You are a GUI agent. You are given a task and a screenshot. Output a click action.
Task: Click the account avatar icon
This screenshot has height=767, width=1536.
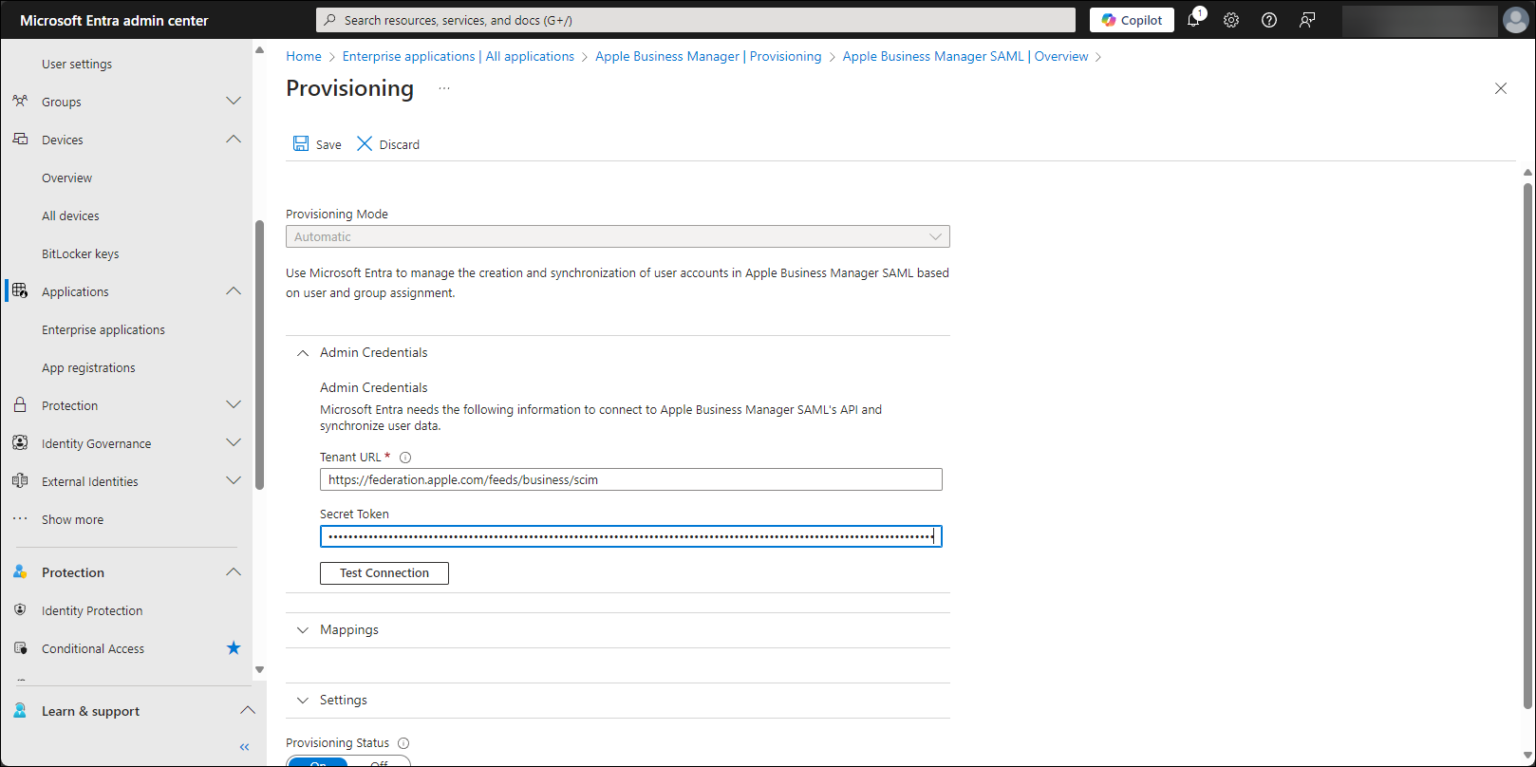pyautogui.click(x=1515, y=19)
